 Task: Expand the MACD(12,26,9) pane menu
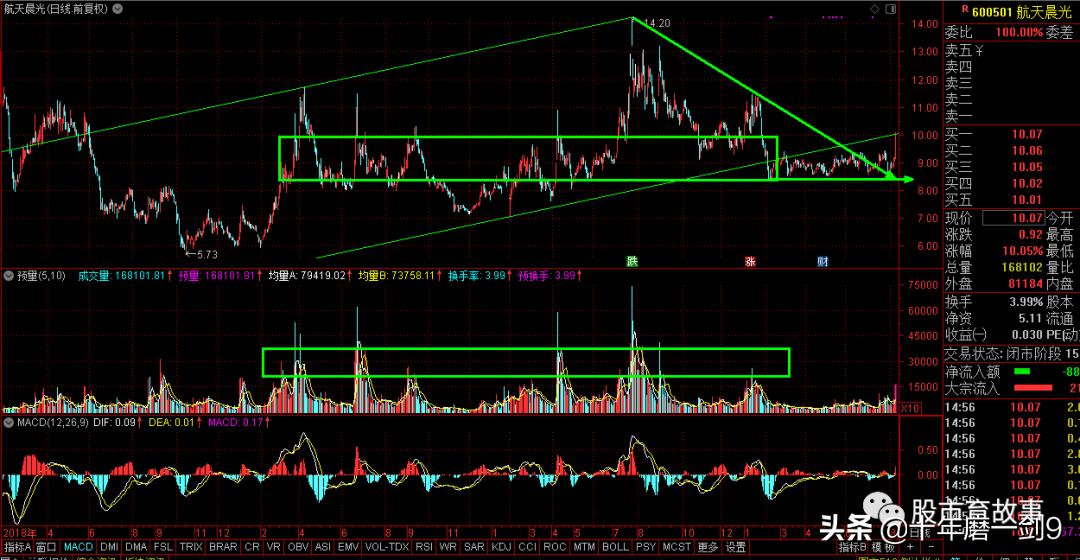pos(9,422)
